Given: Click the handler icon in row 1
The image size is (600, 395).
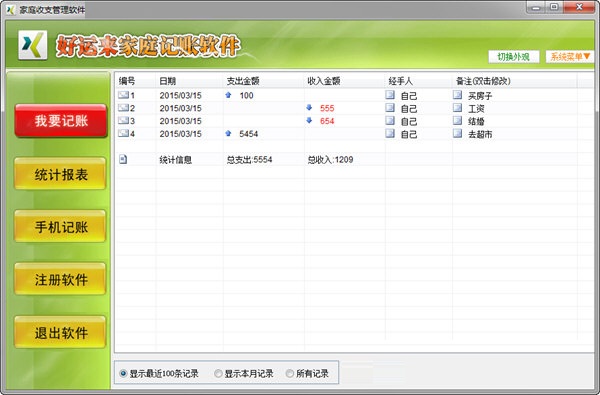Looking at the screenshot, I should (x=390, y=95).
